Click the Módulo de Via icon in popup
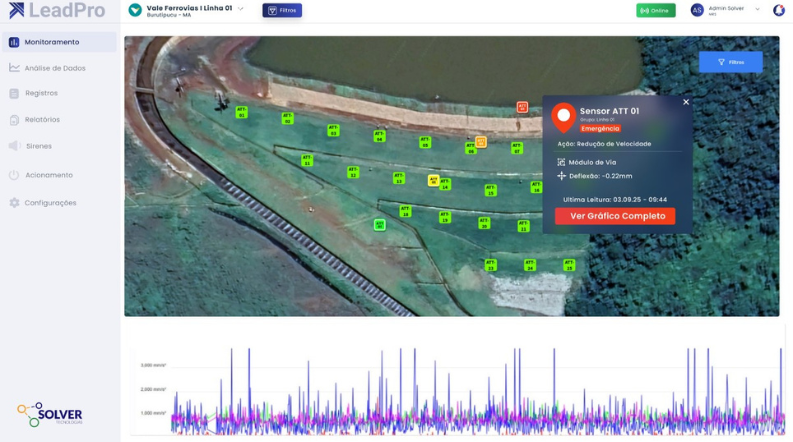 pos(561,162)
